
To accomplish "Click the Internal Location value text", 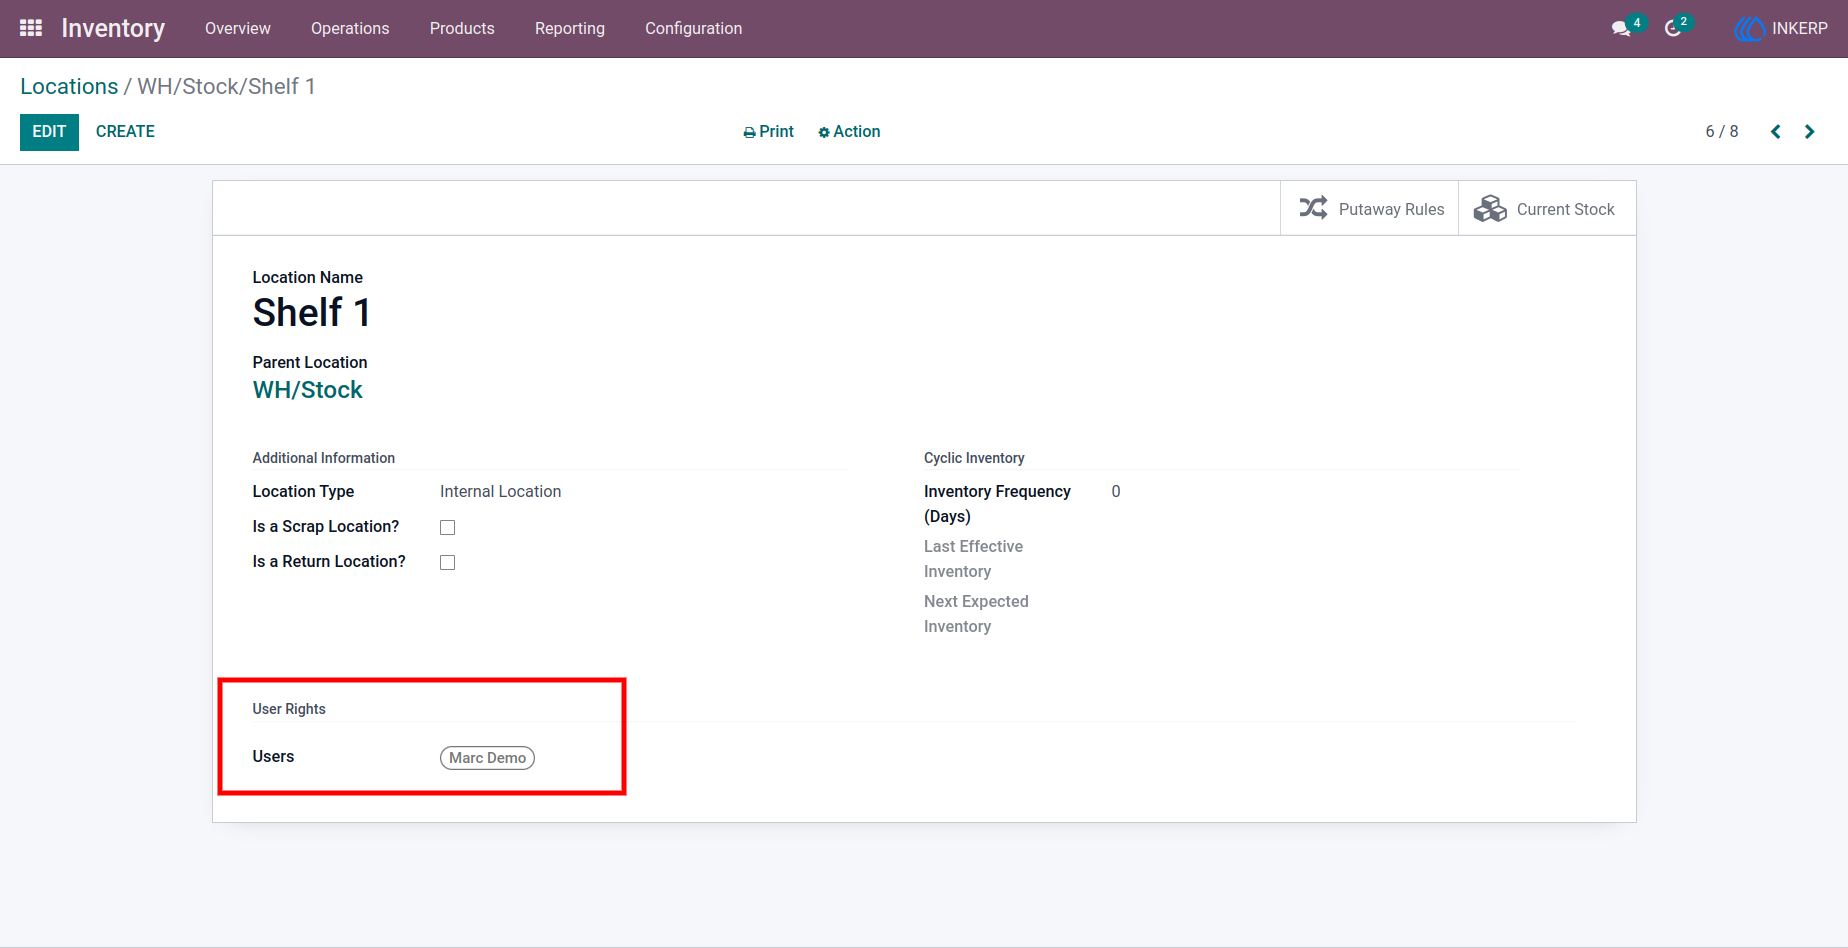I will (501, 491).
